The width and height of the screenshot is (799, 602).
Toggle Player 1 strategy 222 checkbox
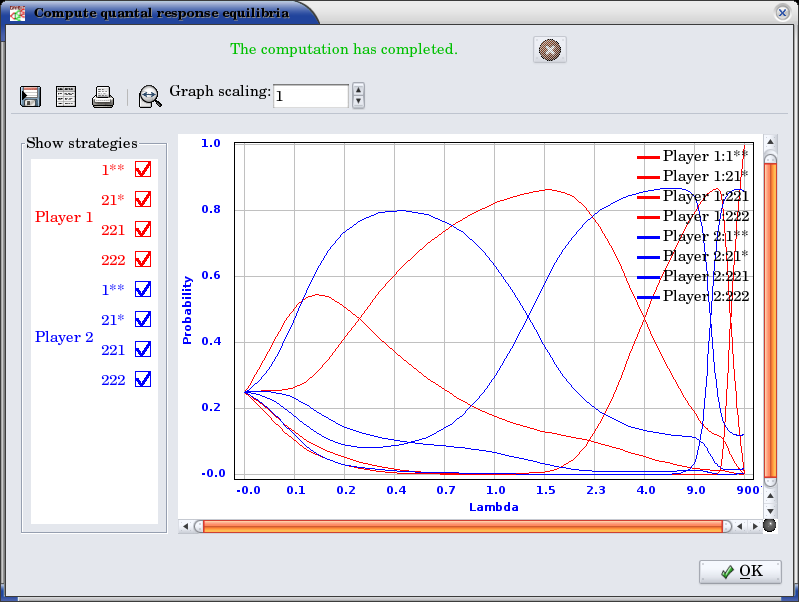[143, 260]
